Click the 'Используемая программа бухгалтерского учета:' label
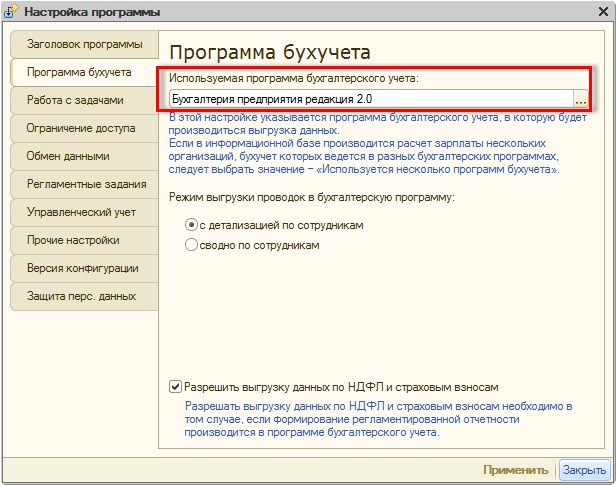616x485 pixels. tap(294, 78)
